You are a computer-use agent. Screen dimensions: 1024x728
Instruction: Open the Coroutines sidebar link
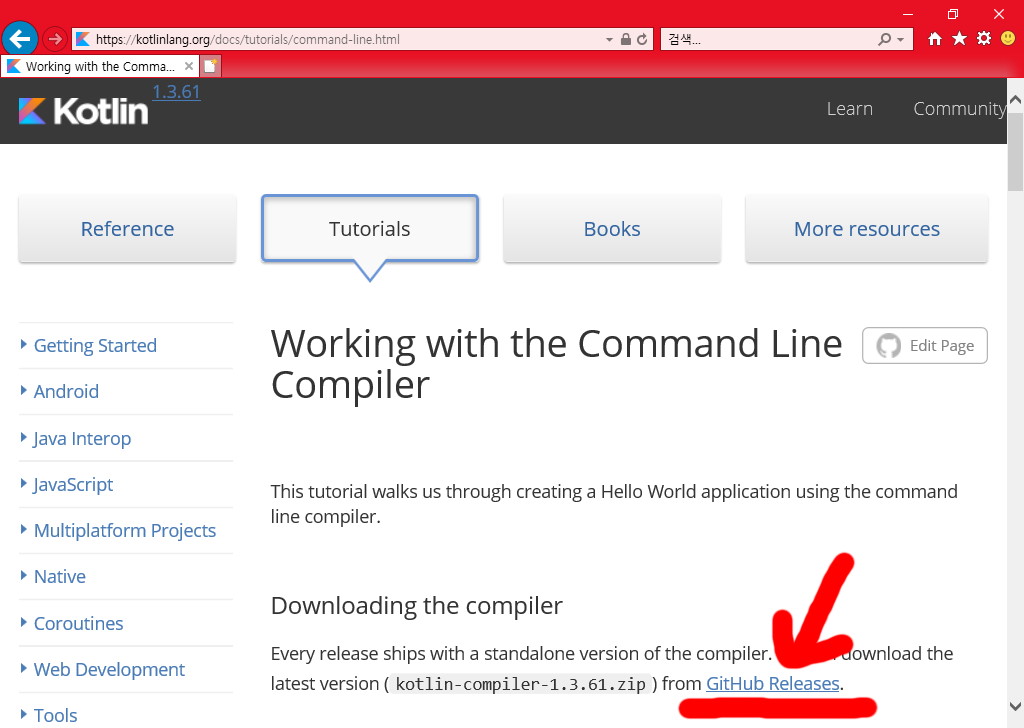(78, 624)
